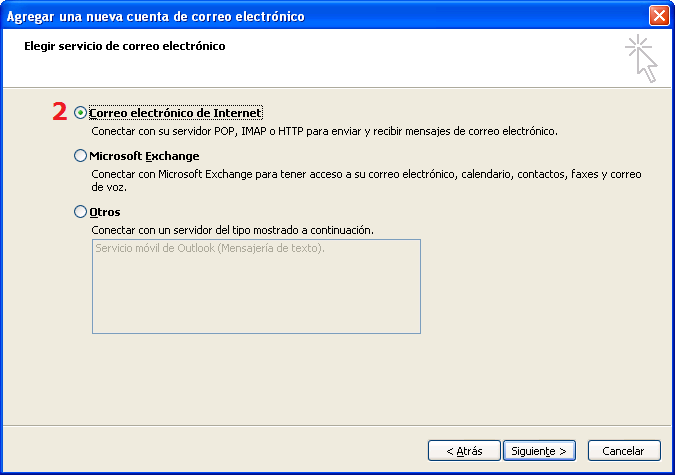Viewport: 675px width, 475px height.
Task: Click the Cancelar button
Action: tap(624, 450)
